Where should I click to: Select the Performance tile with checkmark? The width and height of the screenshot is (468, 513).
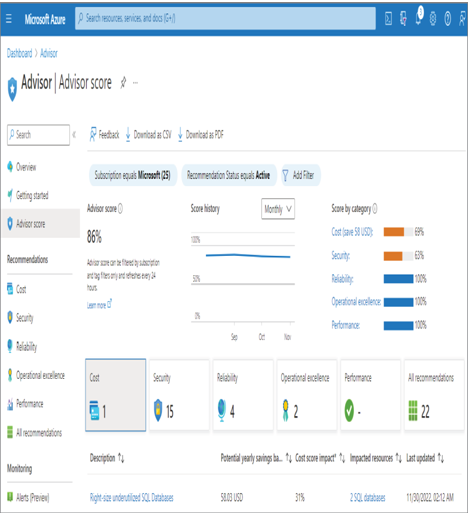(371, 395)
